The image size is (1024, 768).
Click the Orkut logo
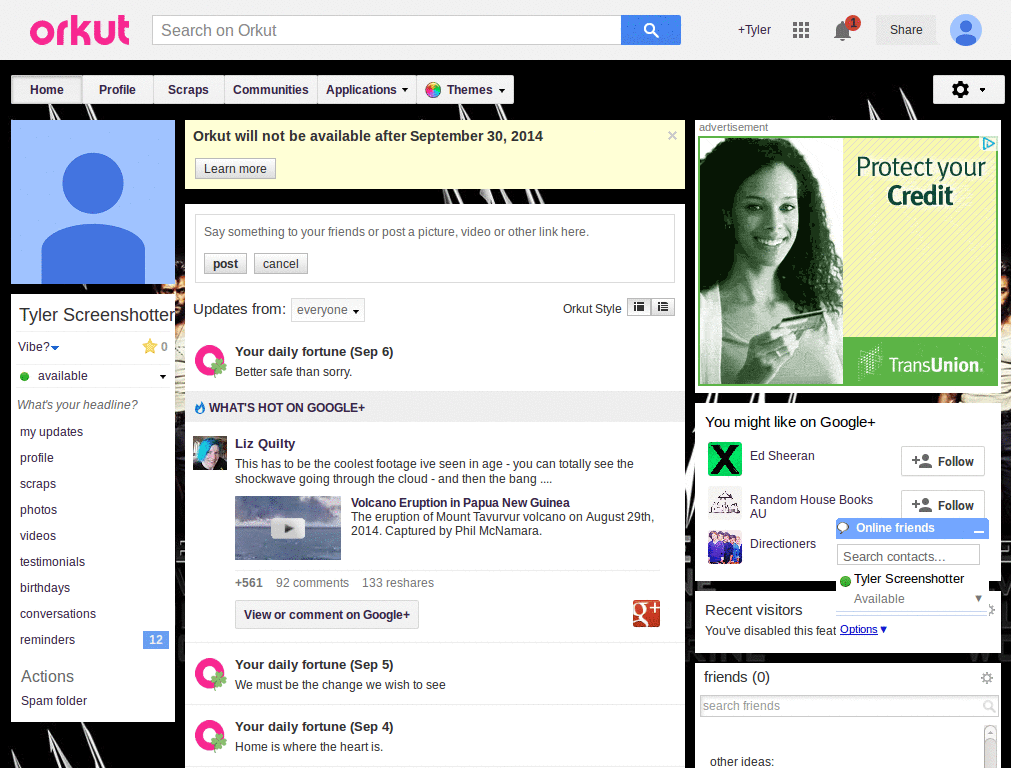point(80,30)
